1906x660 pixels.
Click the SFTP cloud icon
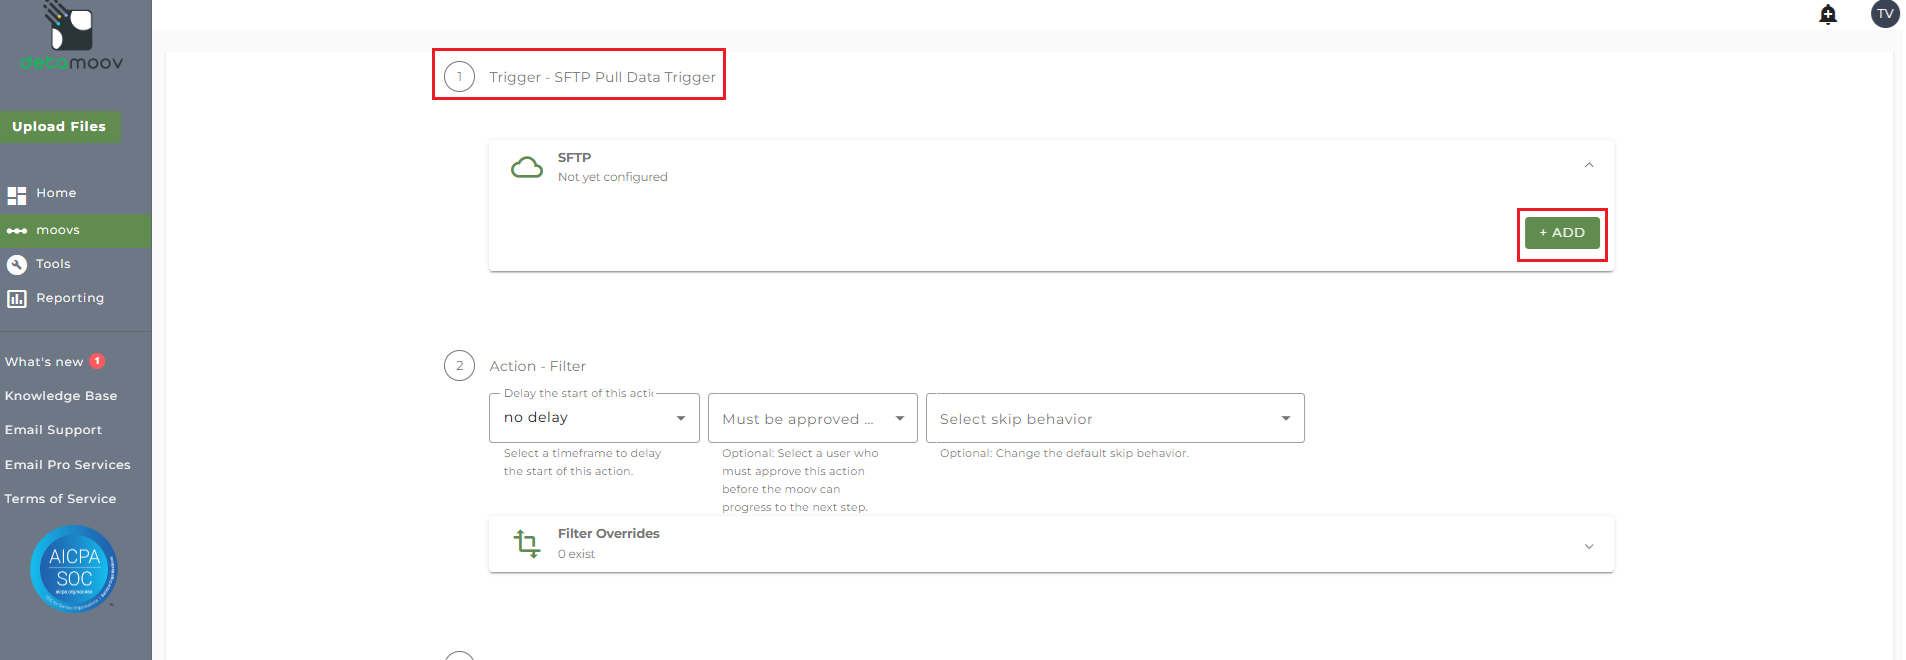pyautogui.click(x=527, y=167)
